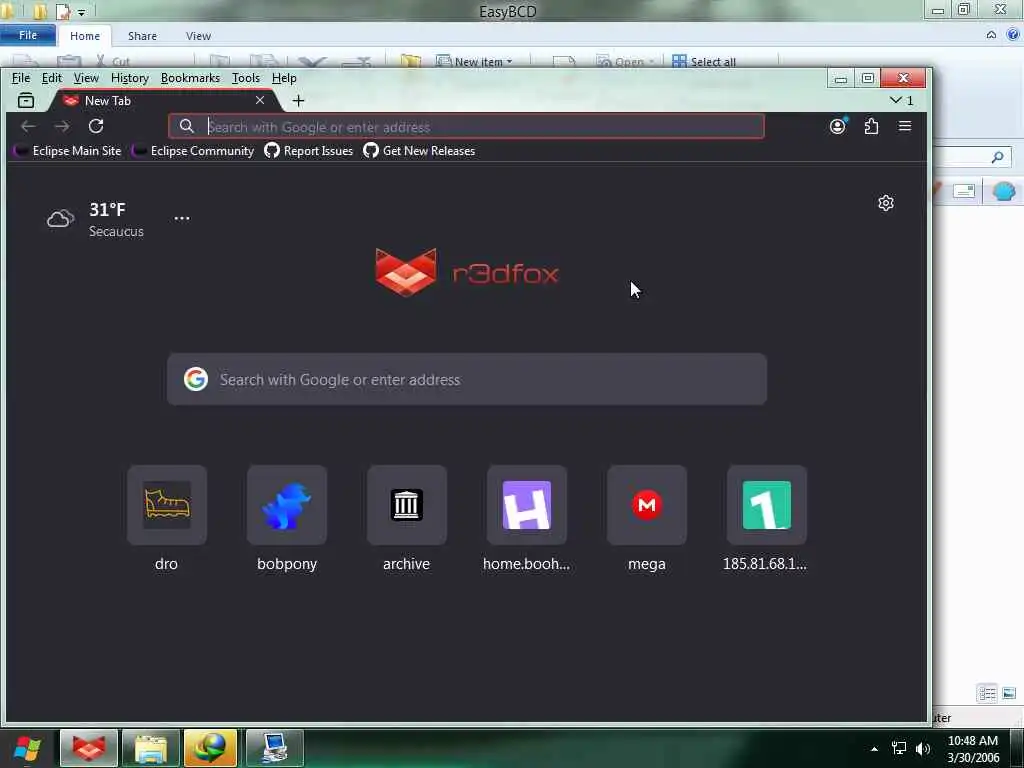
Task: Open the Eclipse Community bookmark
Action: [193, 151]
